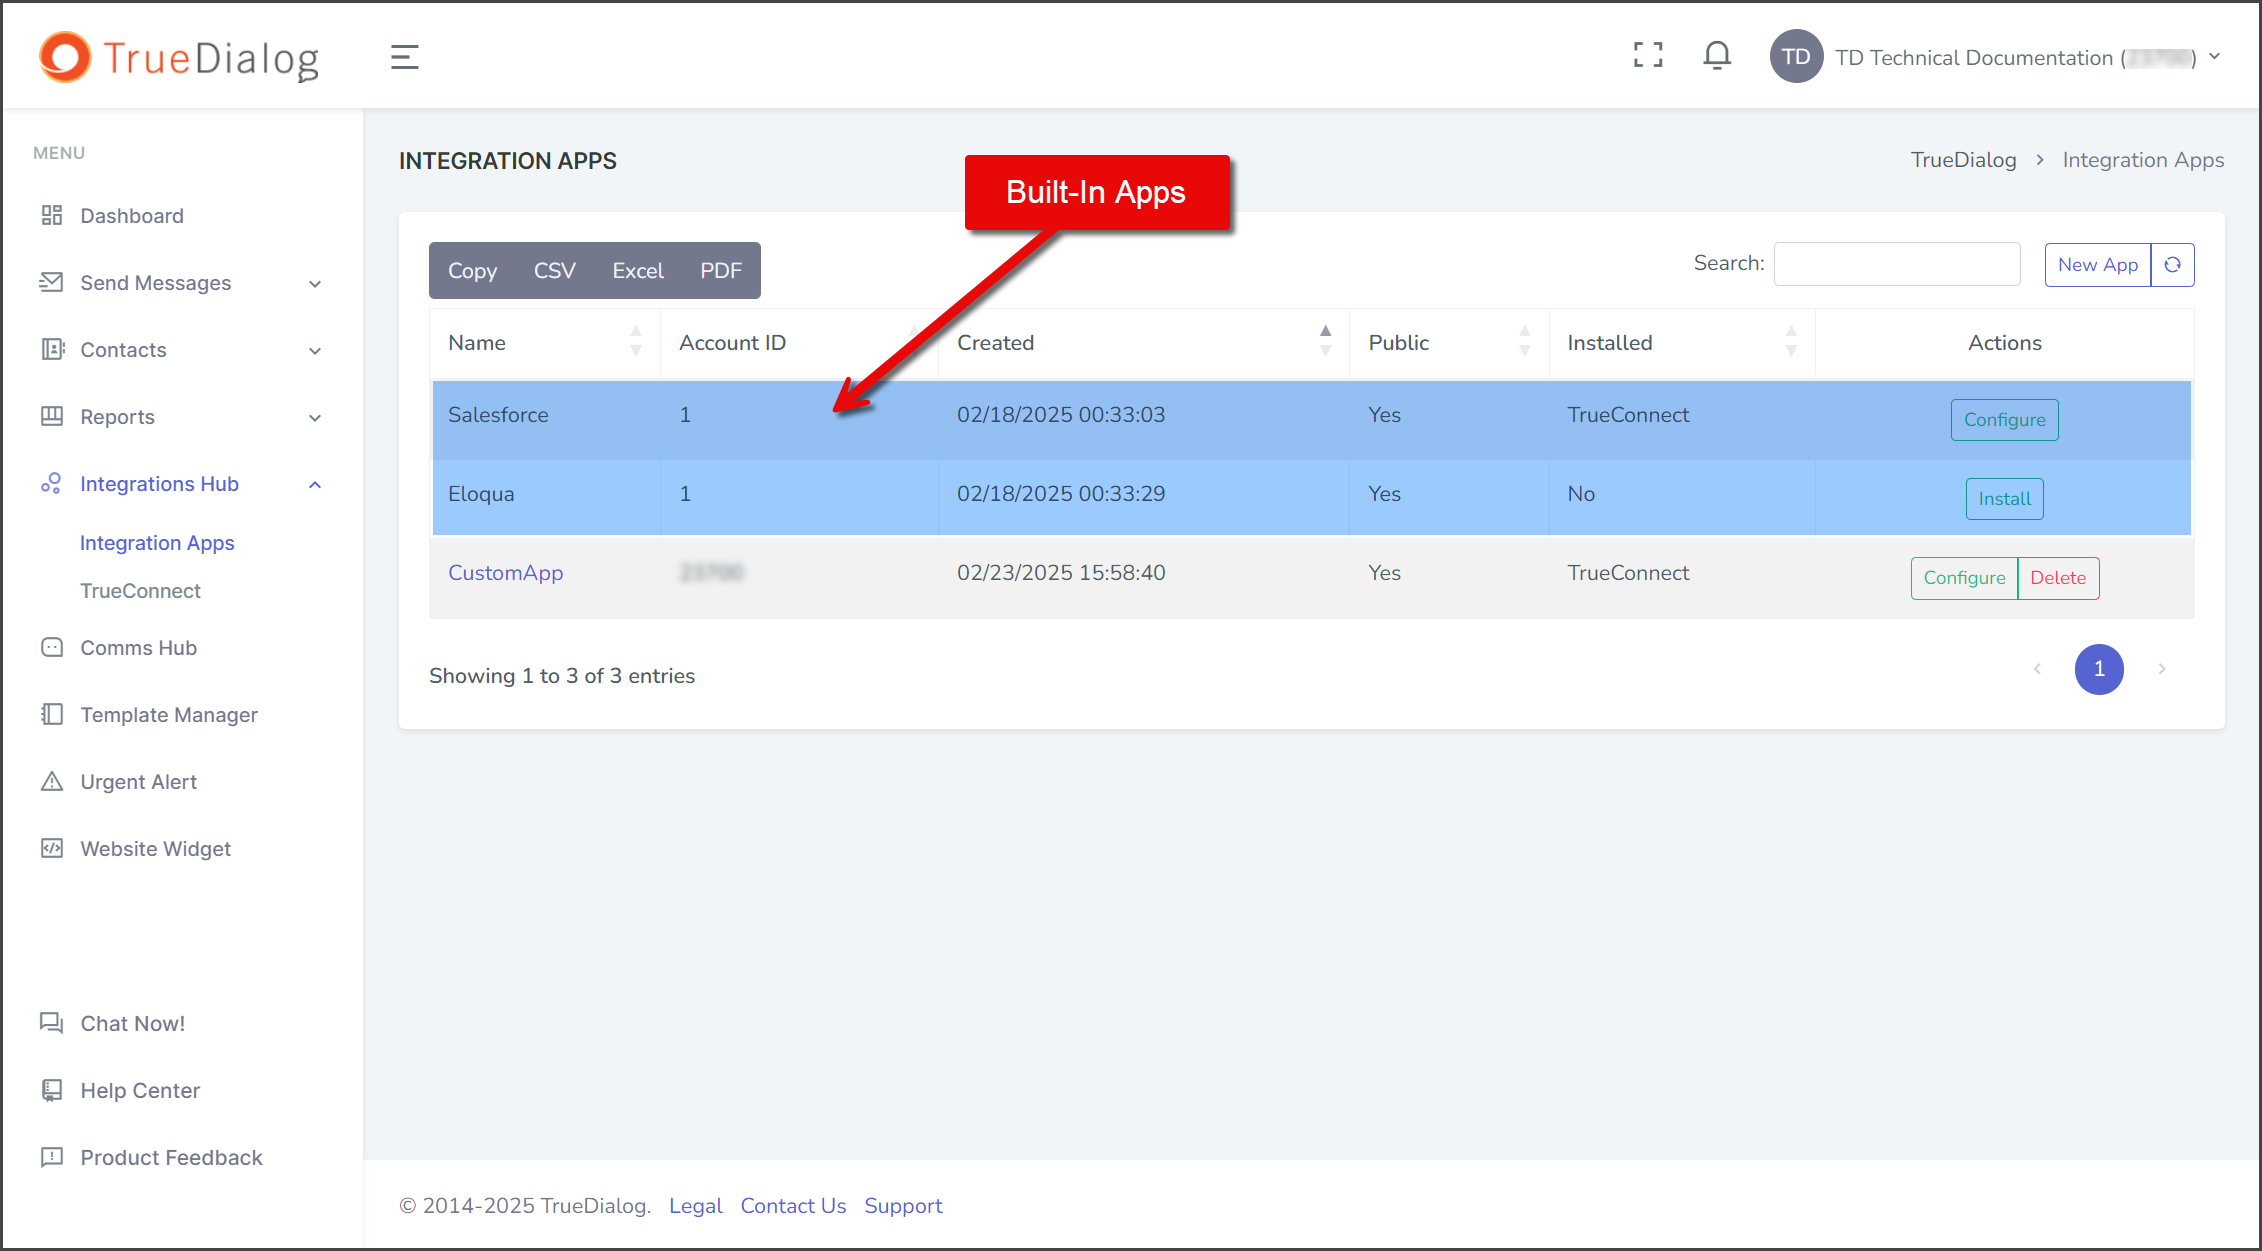This screenshot has width=2262, height=1251.
Task: Open the Contact Us footer link
Action: point(793,1206)
